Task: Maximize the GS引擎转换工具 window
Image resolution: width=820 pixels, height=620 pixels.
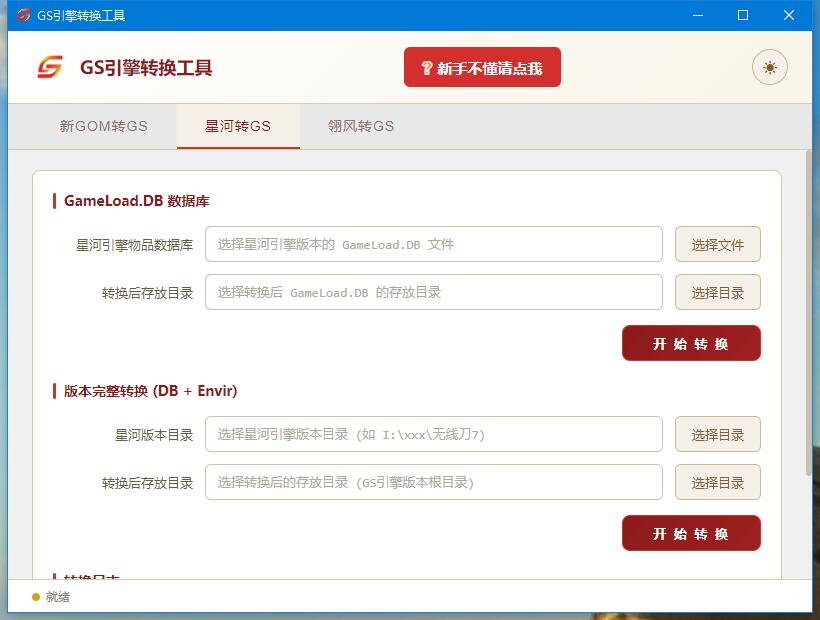Action: [x=743, y=15]
